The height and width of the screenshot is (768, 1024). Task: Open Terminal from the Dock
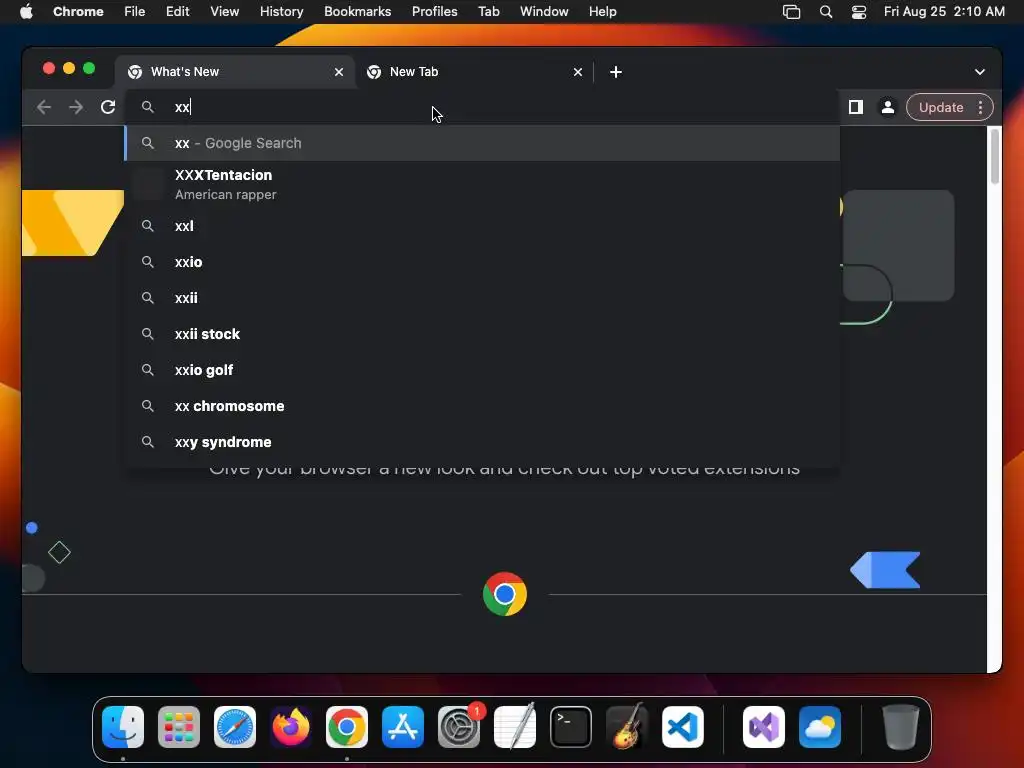[x=571, y=727]
